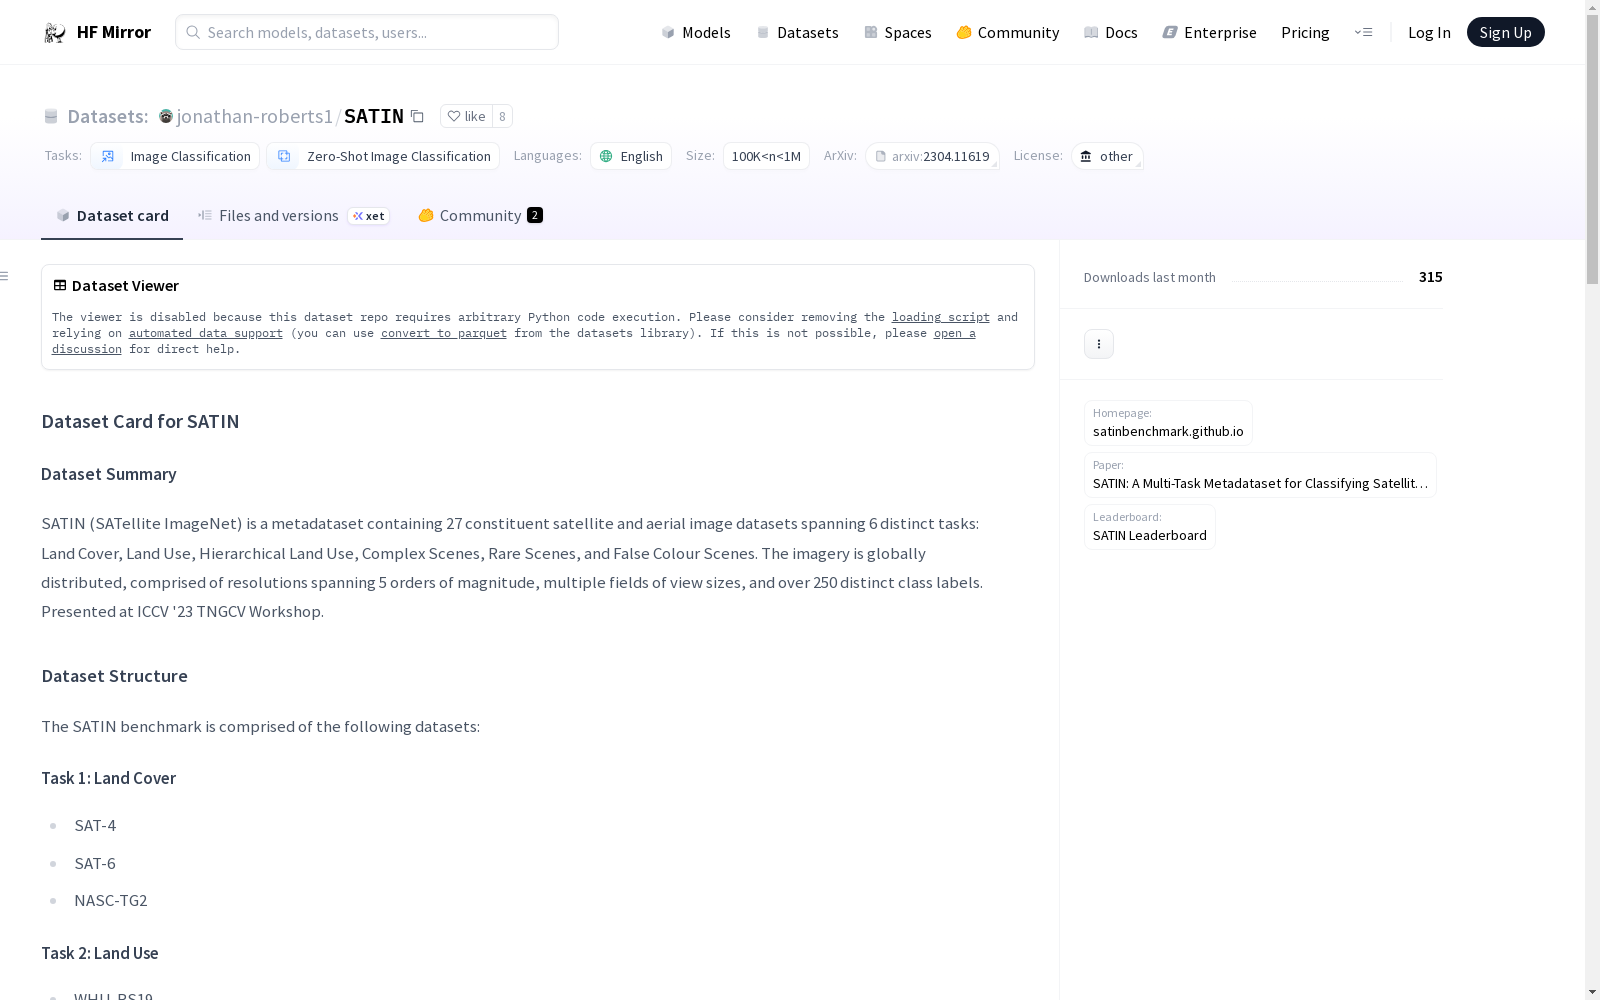Viewport: 1600px width, 1000px height.
Task: Click the 'SAT-6' list item
Action: 95,863
